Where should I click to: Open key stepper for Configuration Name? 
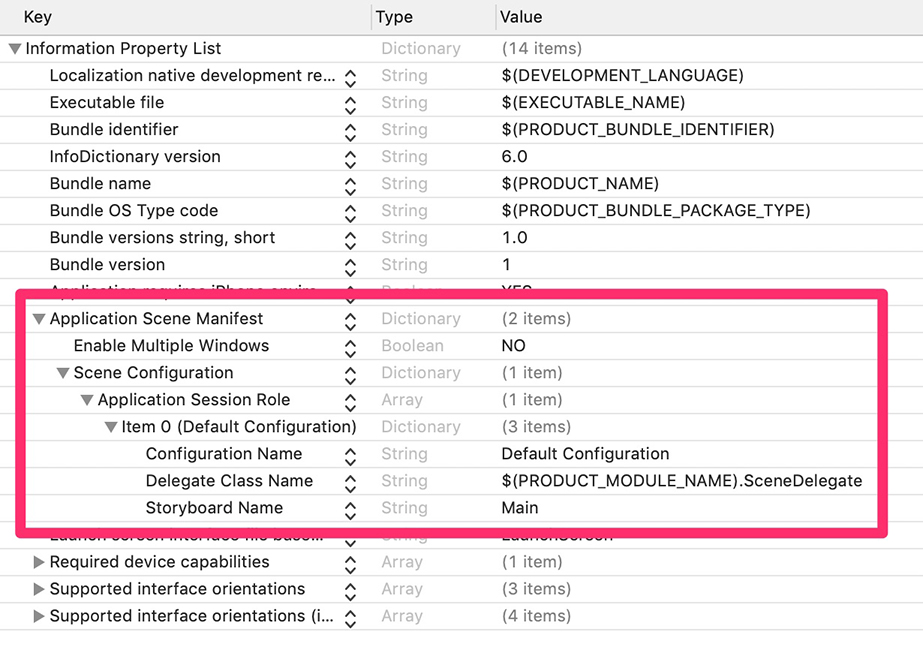(x=350, y=457)
